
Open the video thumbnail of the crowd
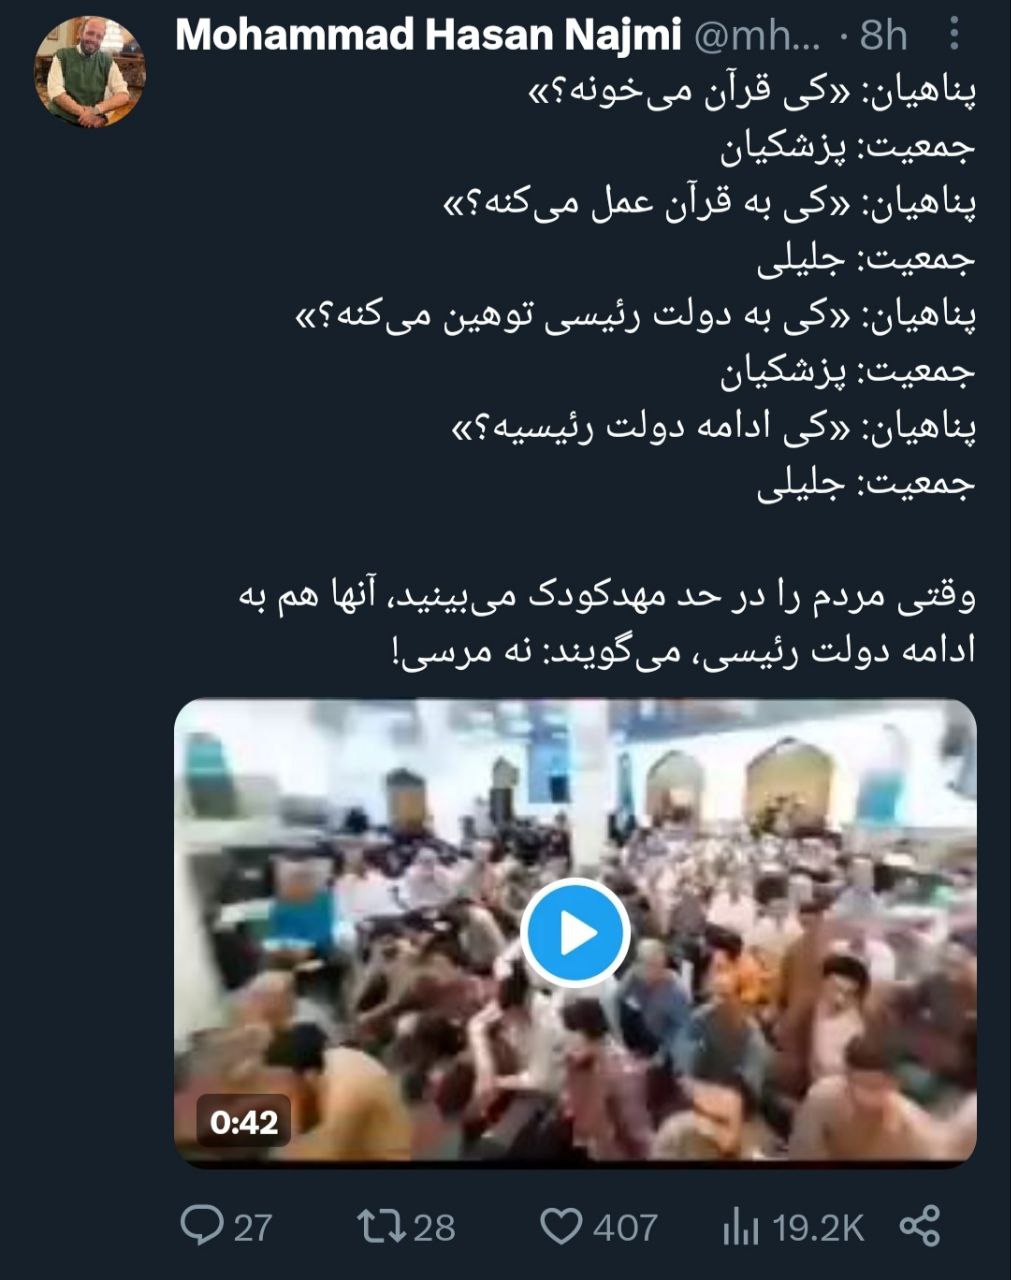pyautogui.click(x=575, y=932)
